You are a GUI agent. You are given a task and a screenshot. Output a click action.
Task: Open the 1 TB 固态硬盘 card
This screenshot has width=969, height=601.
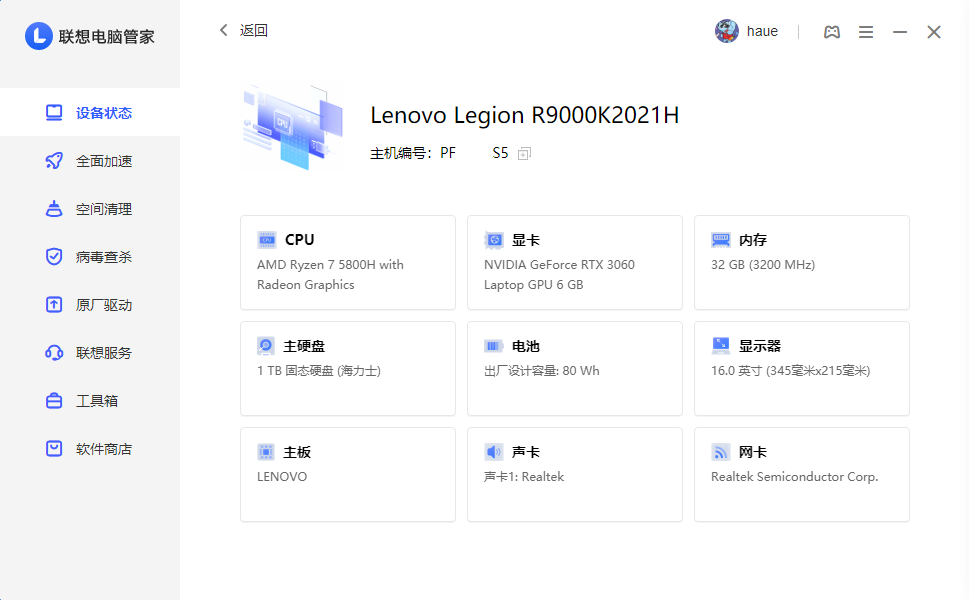(x=348, y=369)
